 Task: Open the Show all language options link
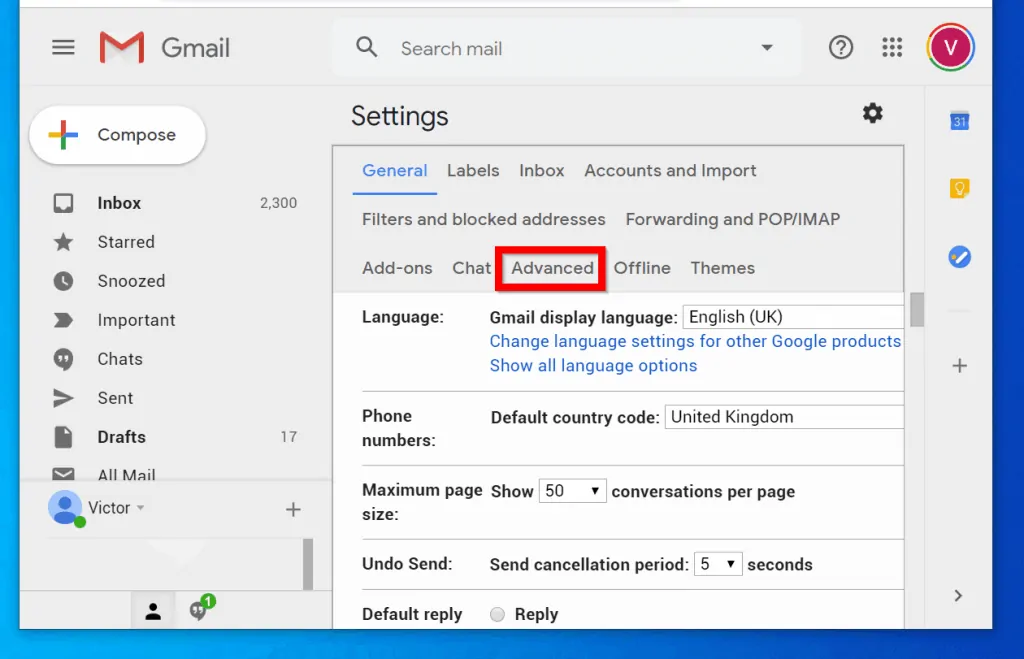593,365
